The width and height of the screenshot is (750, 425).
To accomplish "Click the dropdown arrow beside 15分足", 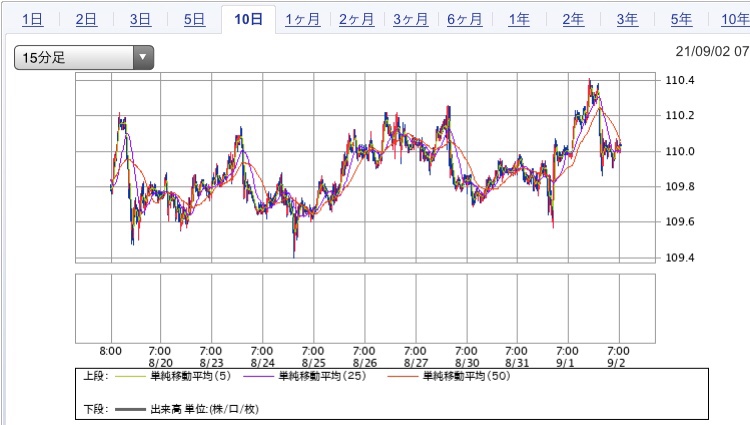I will click(143, 57).
